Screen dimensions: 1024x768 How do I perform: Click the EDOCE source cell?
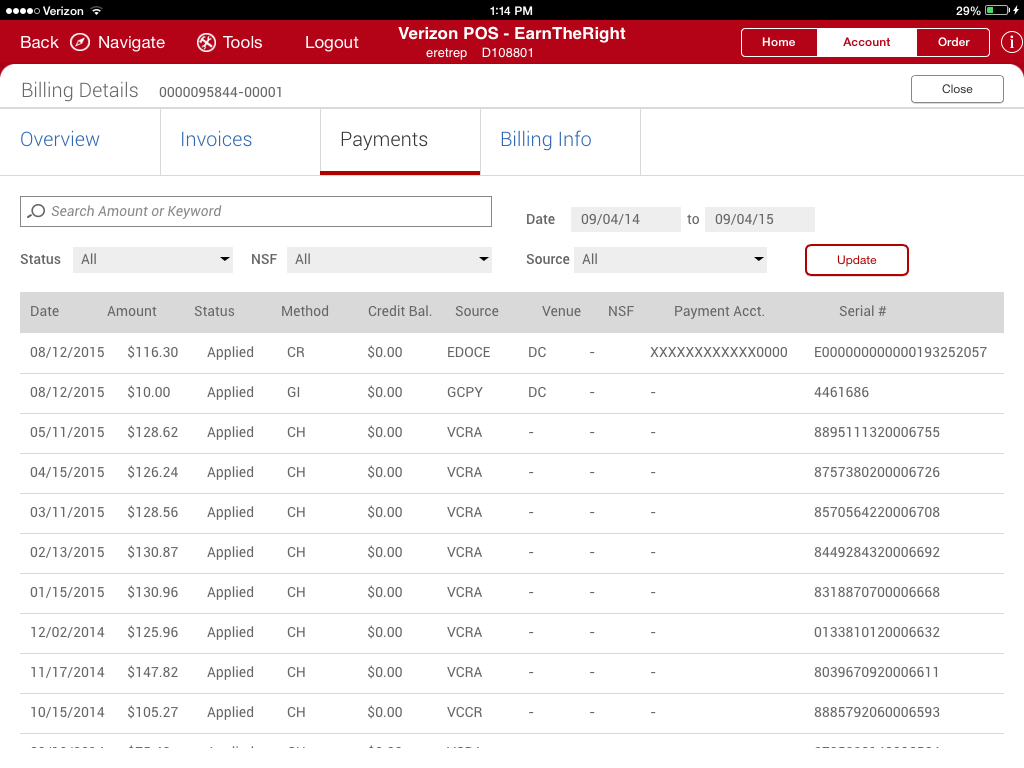pos(469,353)
